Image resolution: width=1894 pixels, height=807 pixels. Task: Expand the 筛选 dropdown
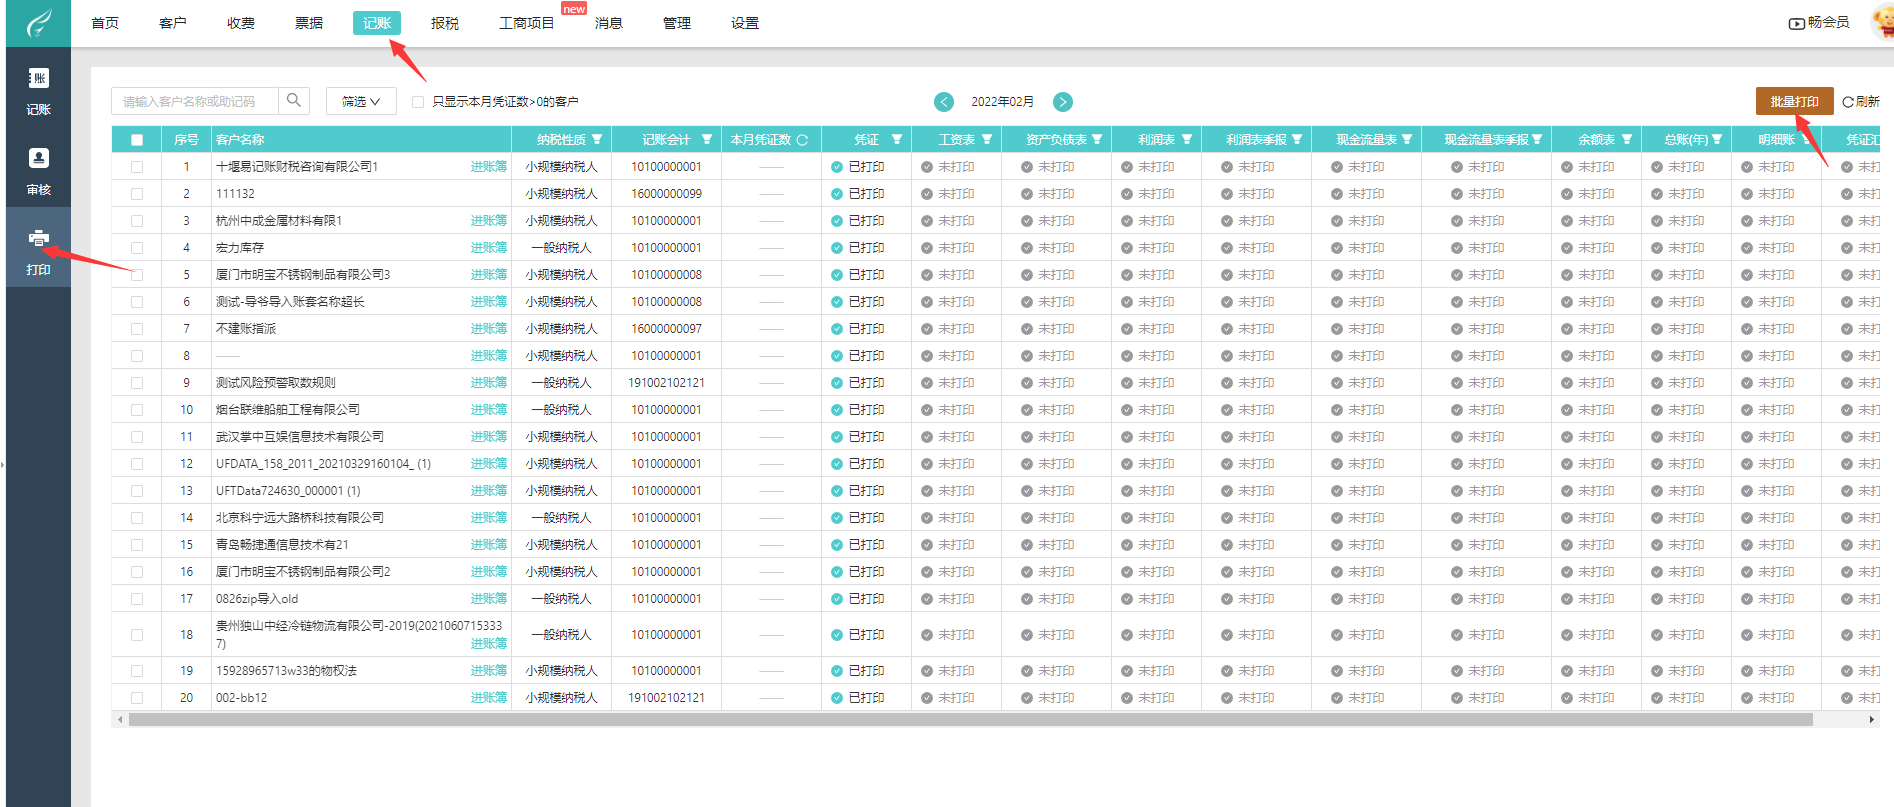(x=361, y=102)
